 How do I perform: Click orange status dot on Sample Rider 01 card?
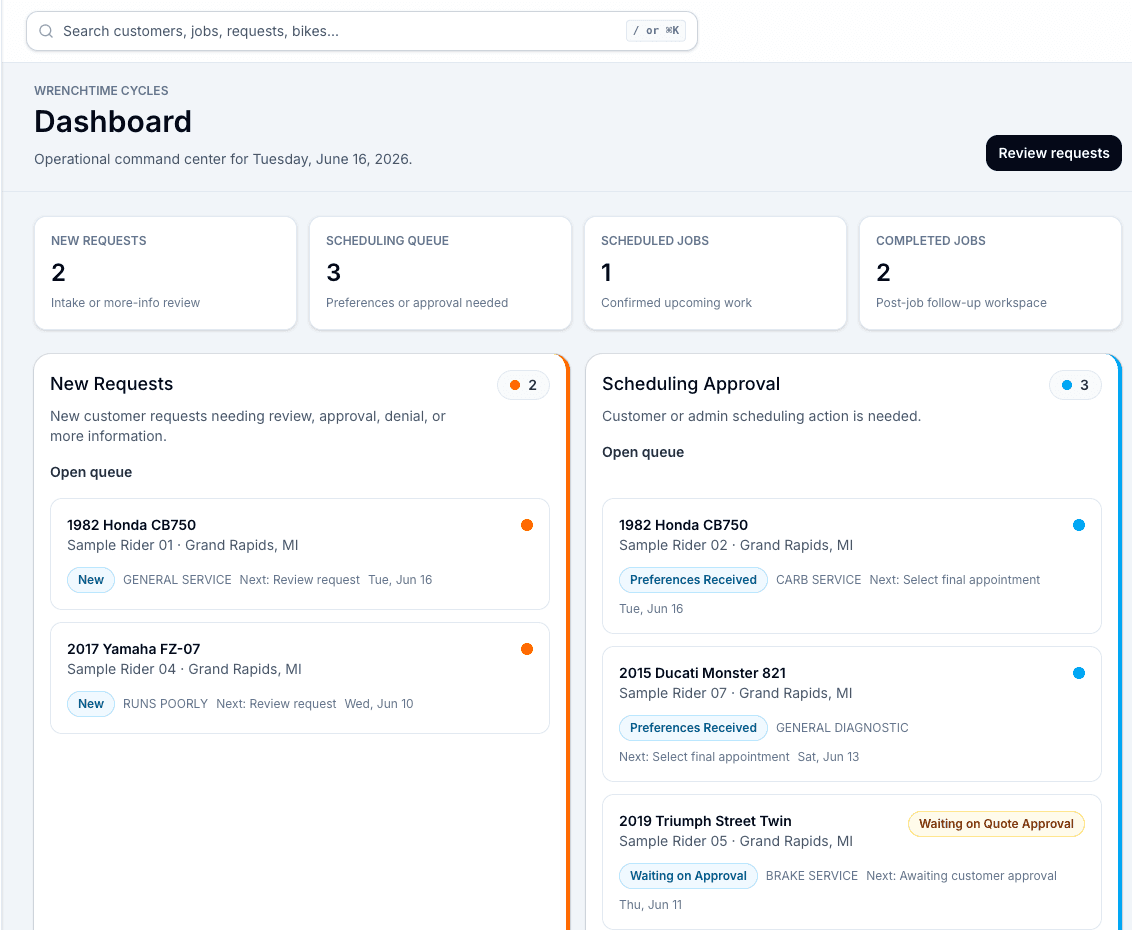[x=527, y=525]
